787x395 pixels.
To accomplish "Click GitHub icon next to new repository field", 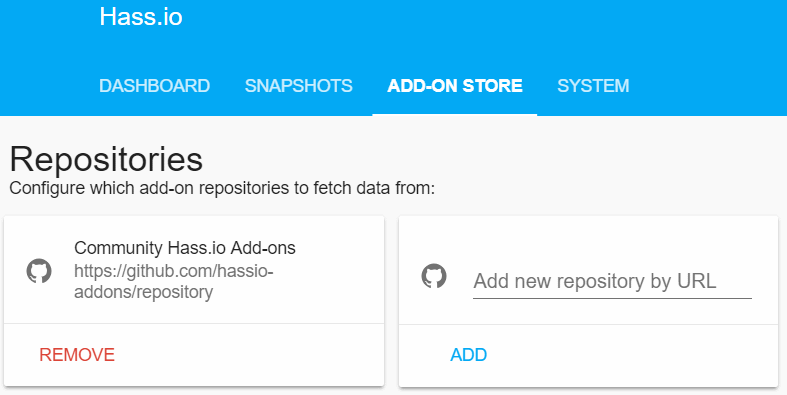I will click(434, 276).
